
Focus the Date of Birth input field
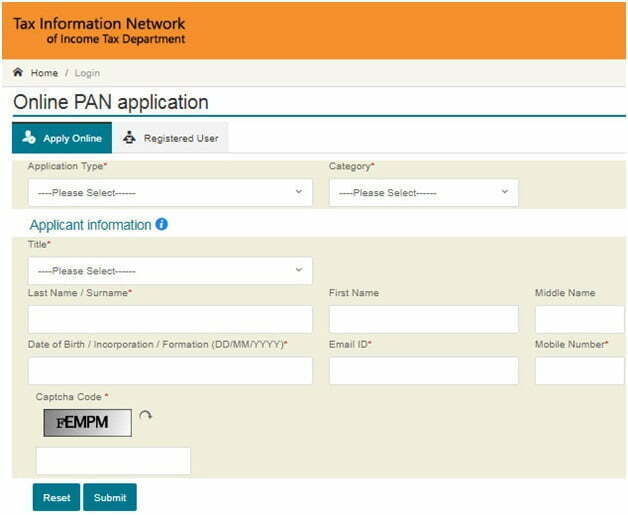(170, 371)
